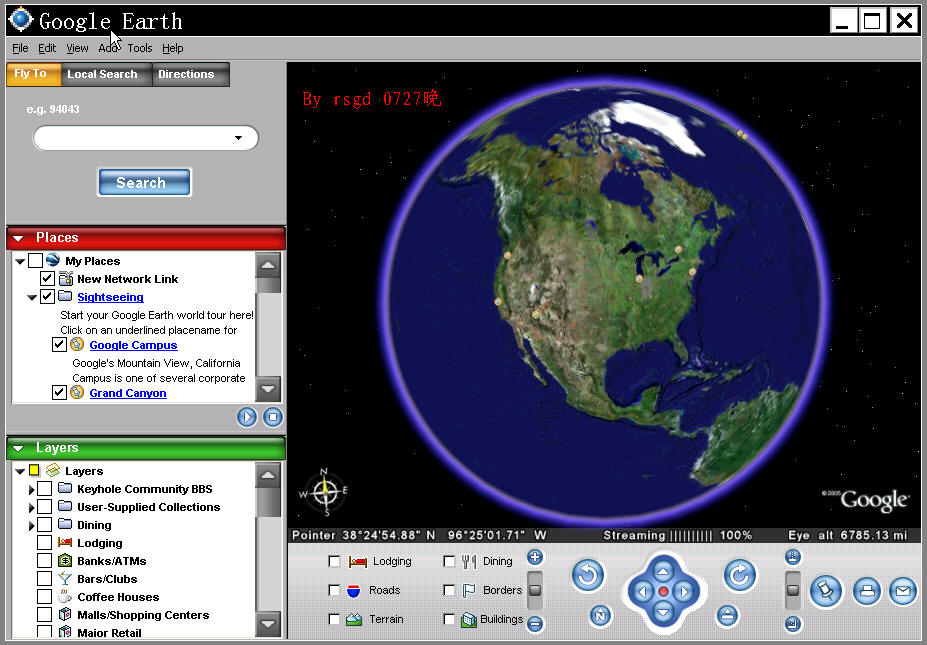Click the Print button
Viewport: 927px width, 645px height.
[x=867, y=591]
